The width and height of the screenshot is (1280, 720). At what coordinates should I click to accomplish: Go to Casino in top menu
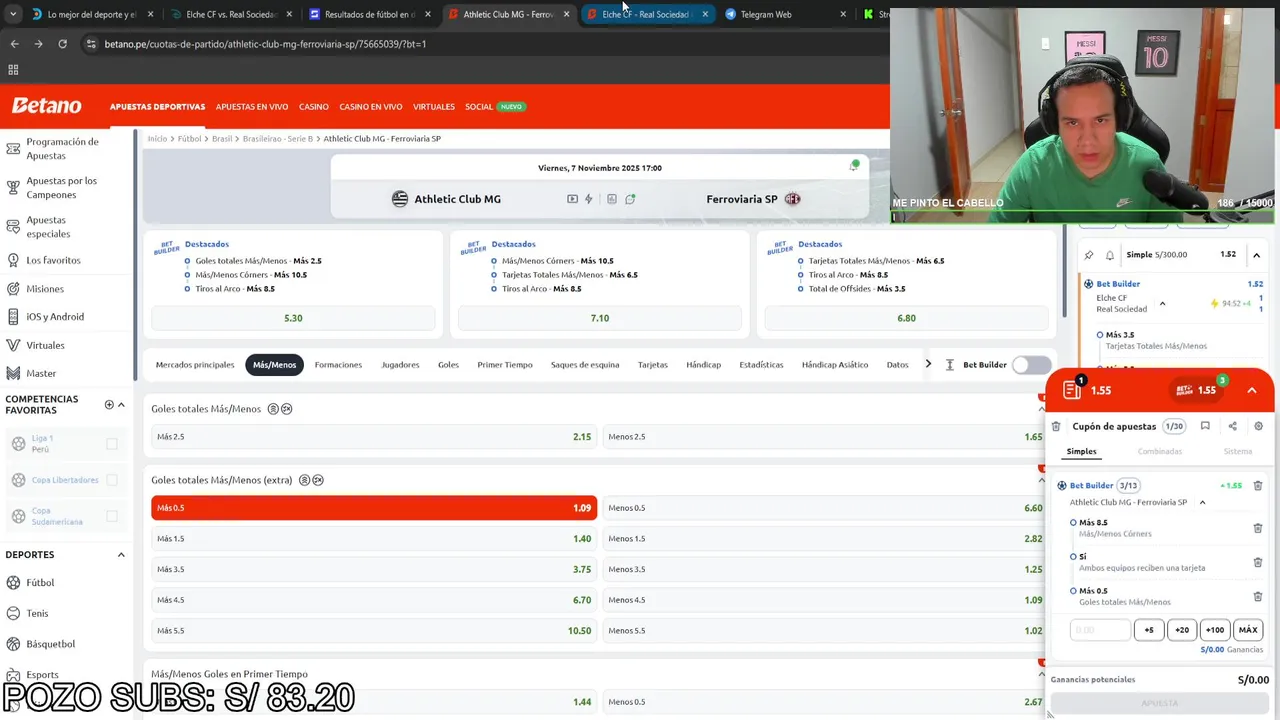pyautogui.click(x=314, y=107)
